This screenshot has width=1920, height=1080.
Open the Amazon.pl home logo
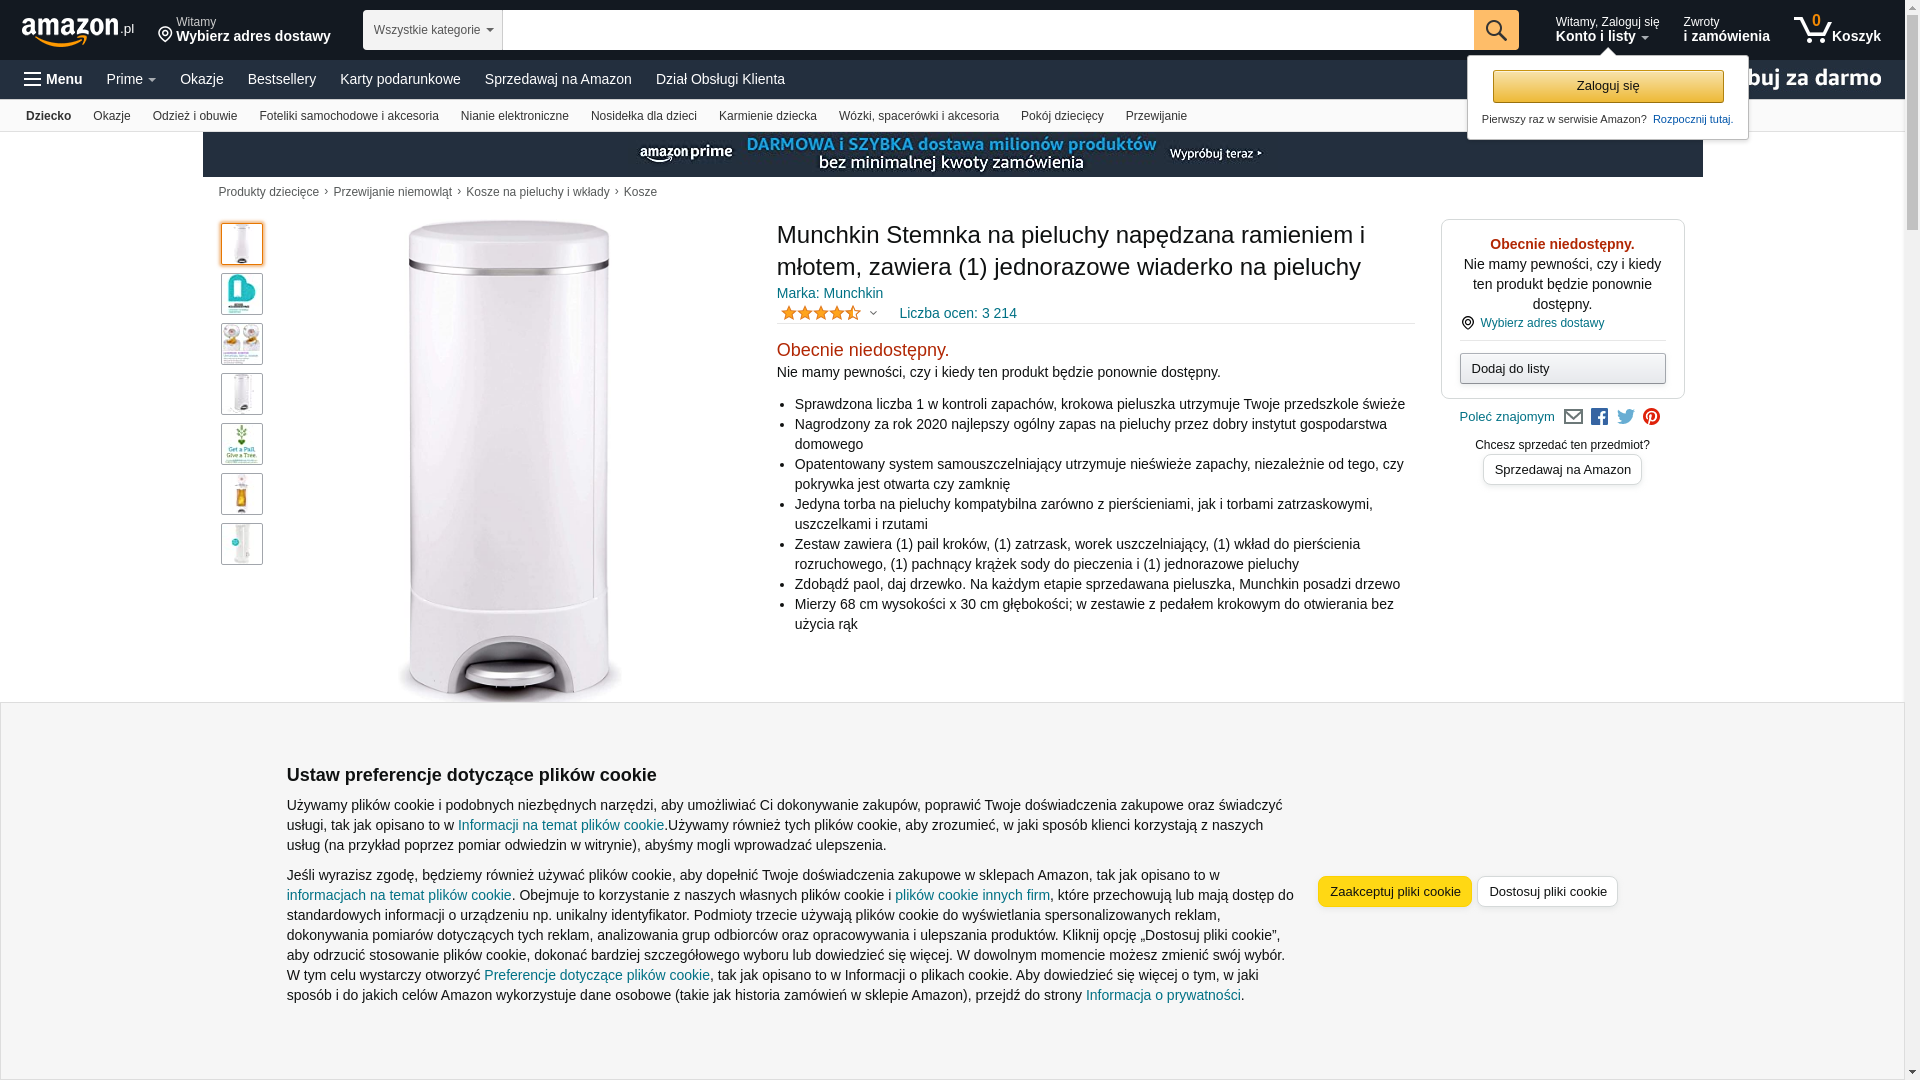point(78,31)
